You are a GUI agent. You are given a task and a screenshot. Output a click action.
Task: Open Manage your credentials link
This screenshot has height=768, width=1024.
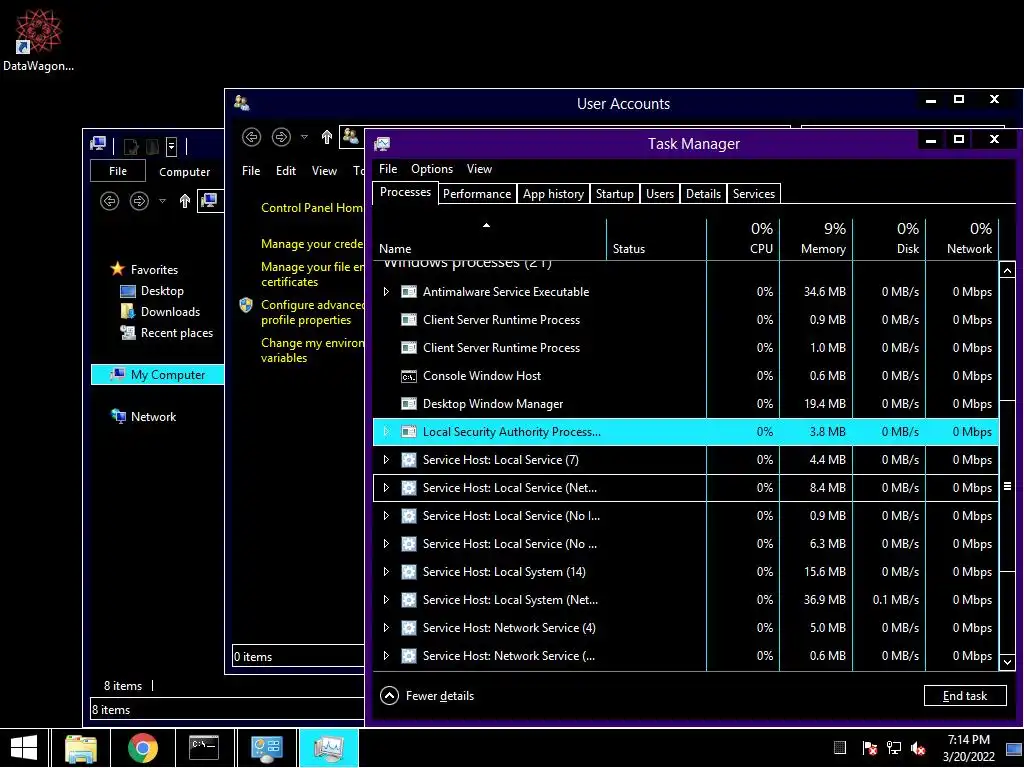click(312, 244)
